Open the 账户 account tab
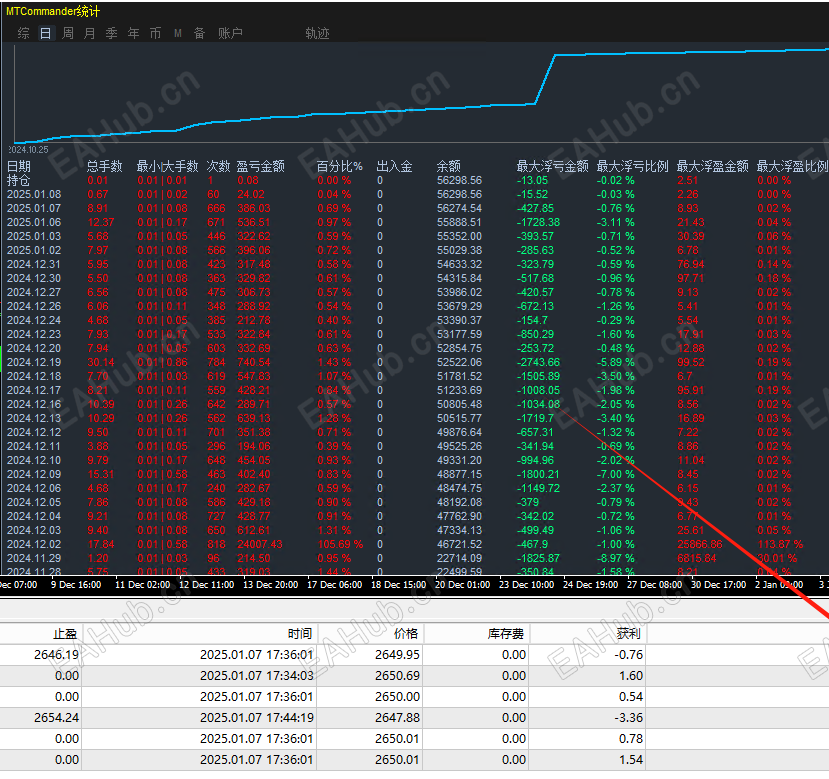The image size is (829, 779). pos(231,33)
